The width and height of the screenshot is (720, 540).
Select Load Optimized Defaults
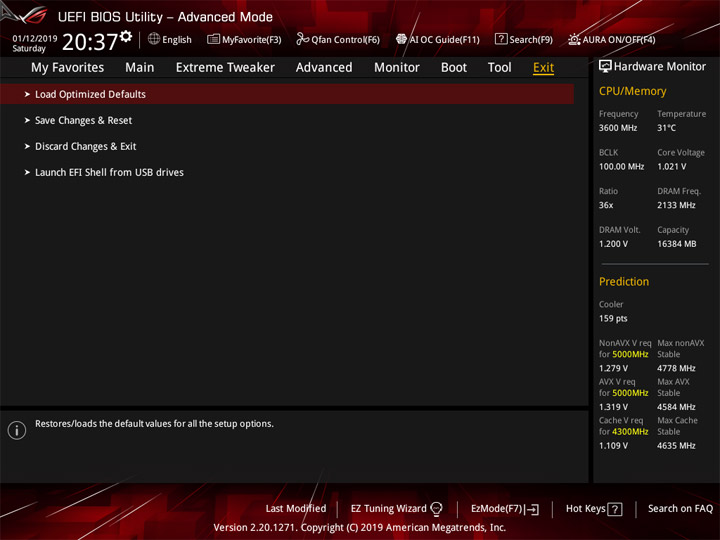(x=287, y=94)
